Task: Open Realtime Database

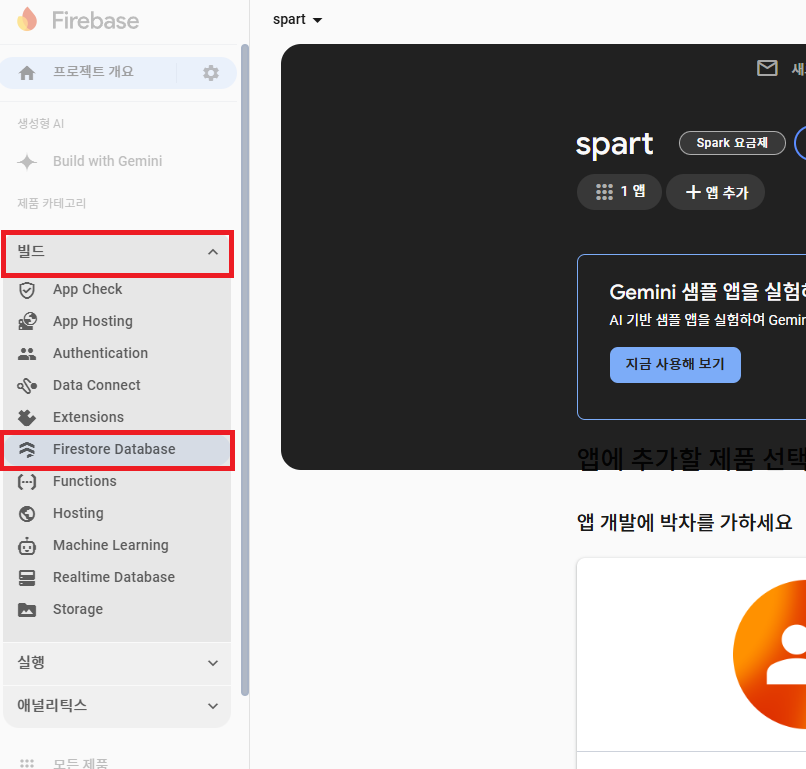Action: 117,577
